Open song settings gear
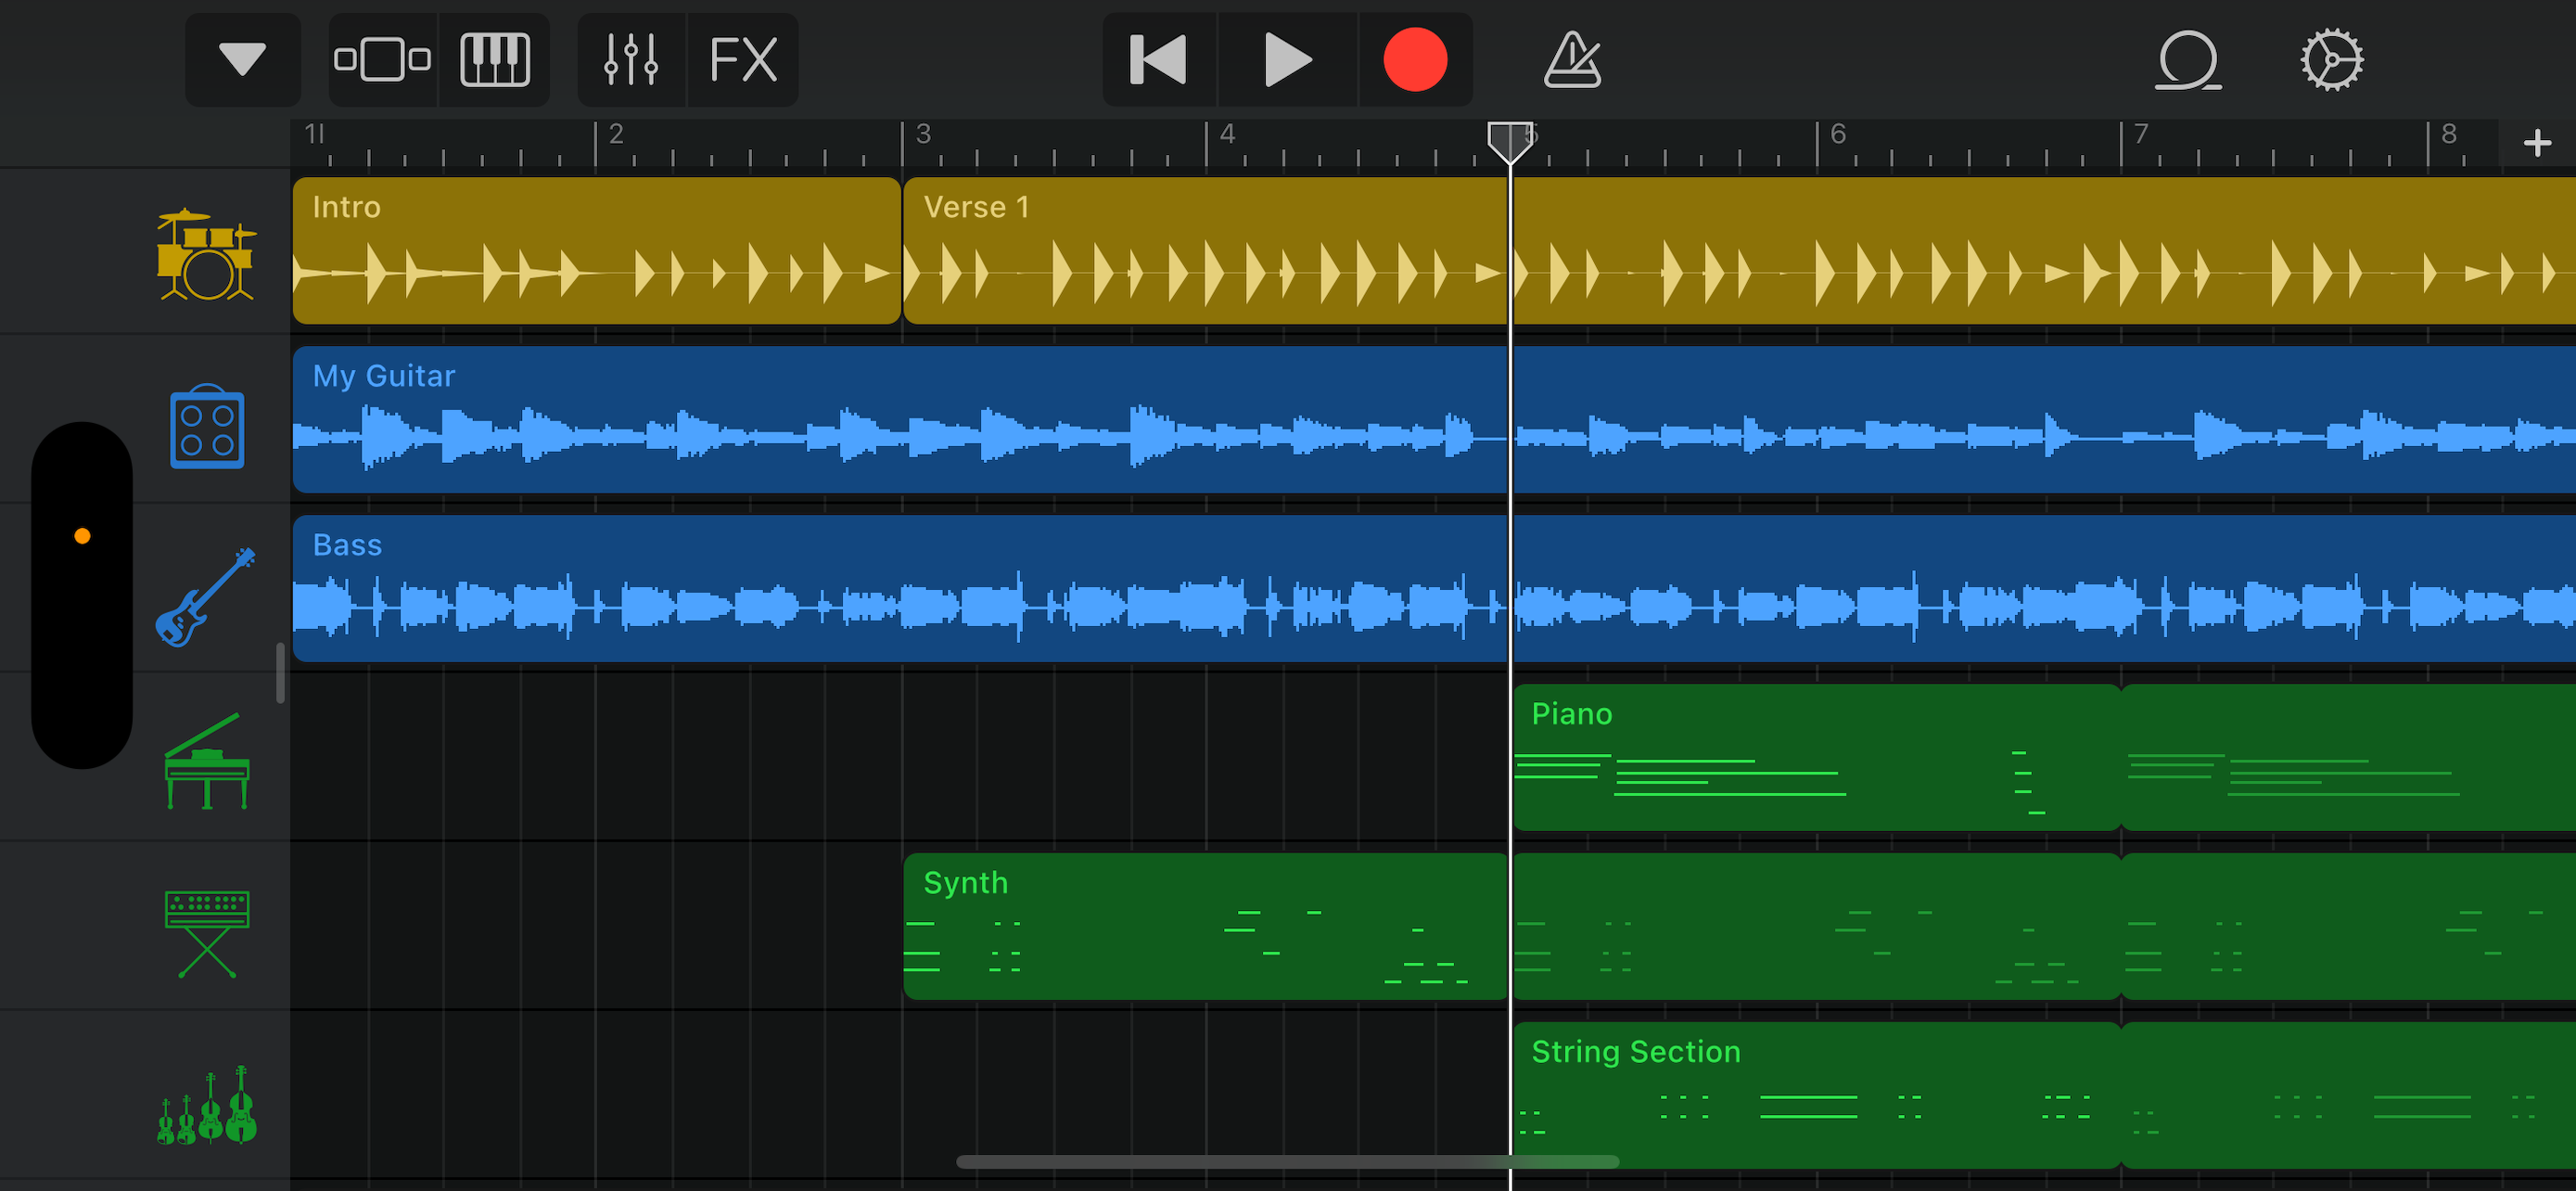This screenshot has width=2576, height=1191. coord(2331,59)
